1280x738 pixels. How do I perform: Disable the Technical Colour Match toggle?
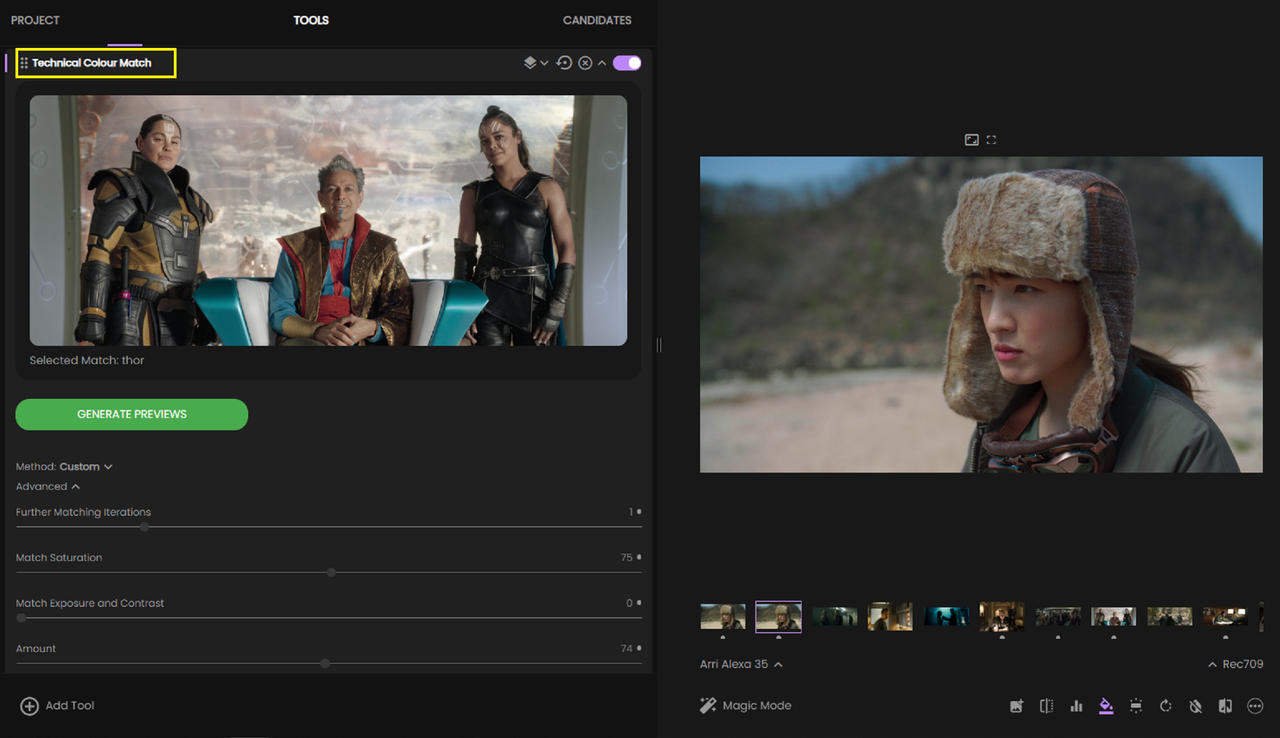click(627, 63)
